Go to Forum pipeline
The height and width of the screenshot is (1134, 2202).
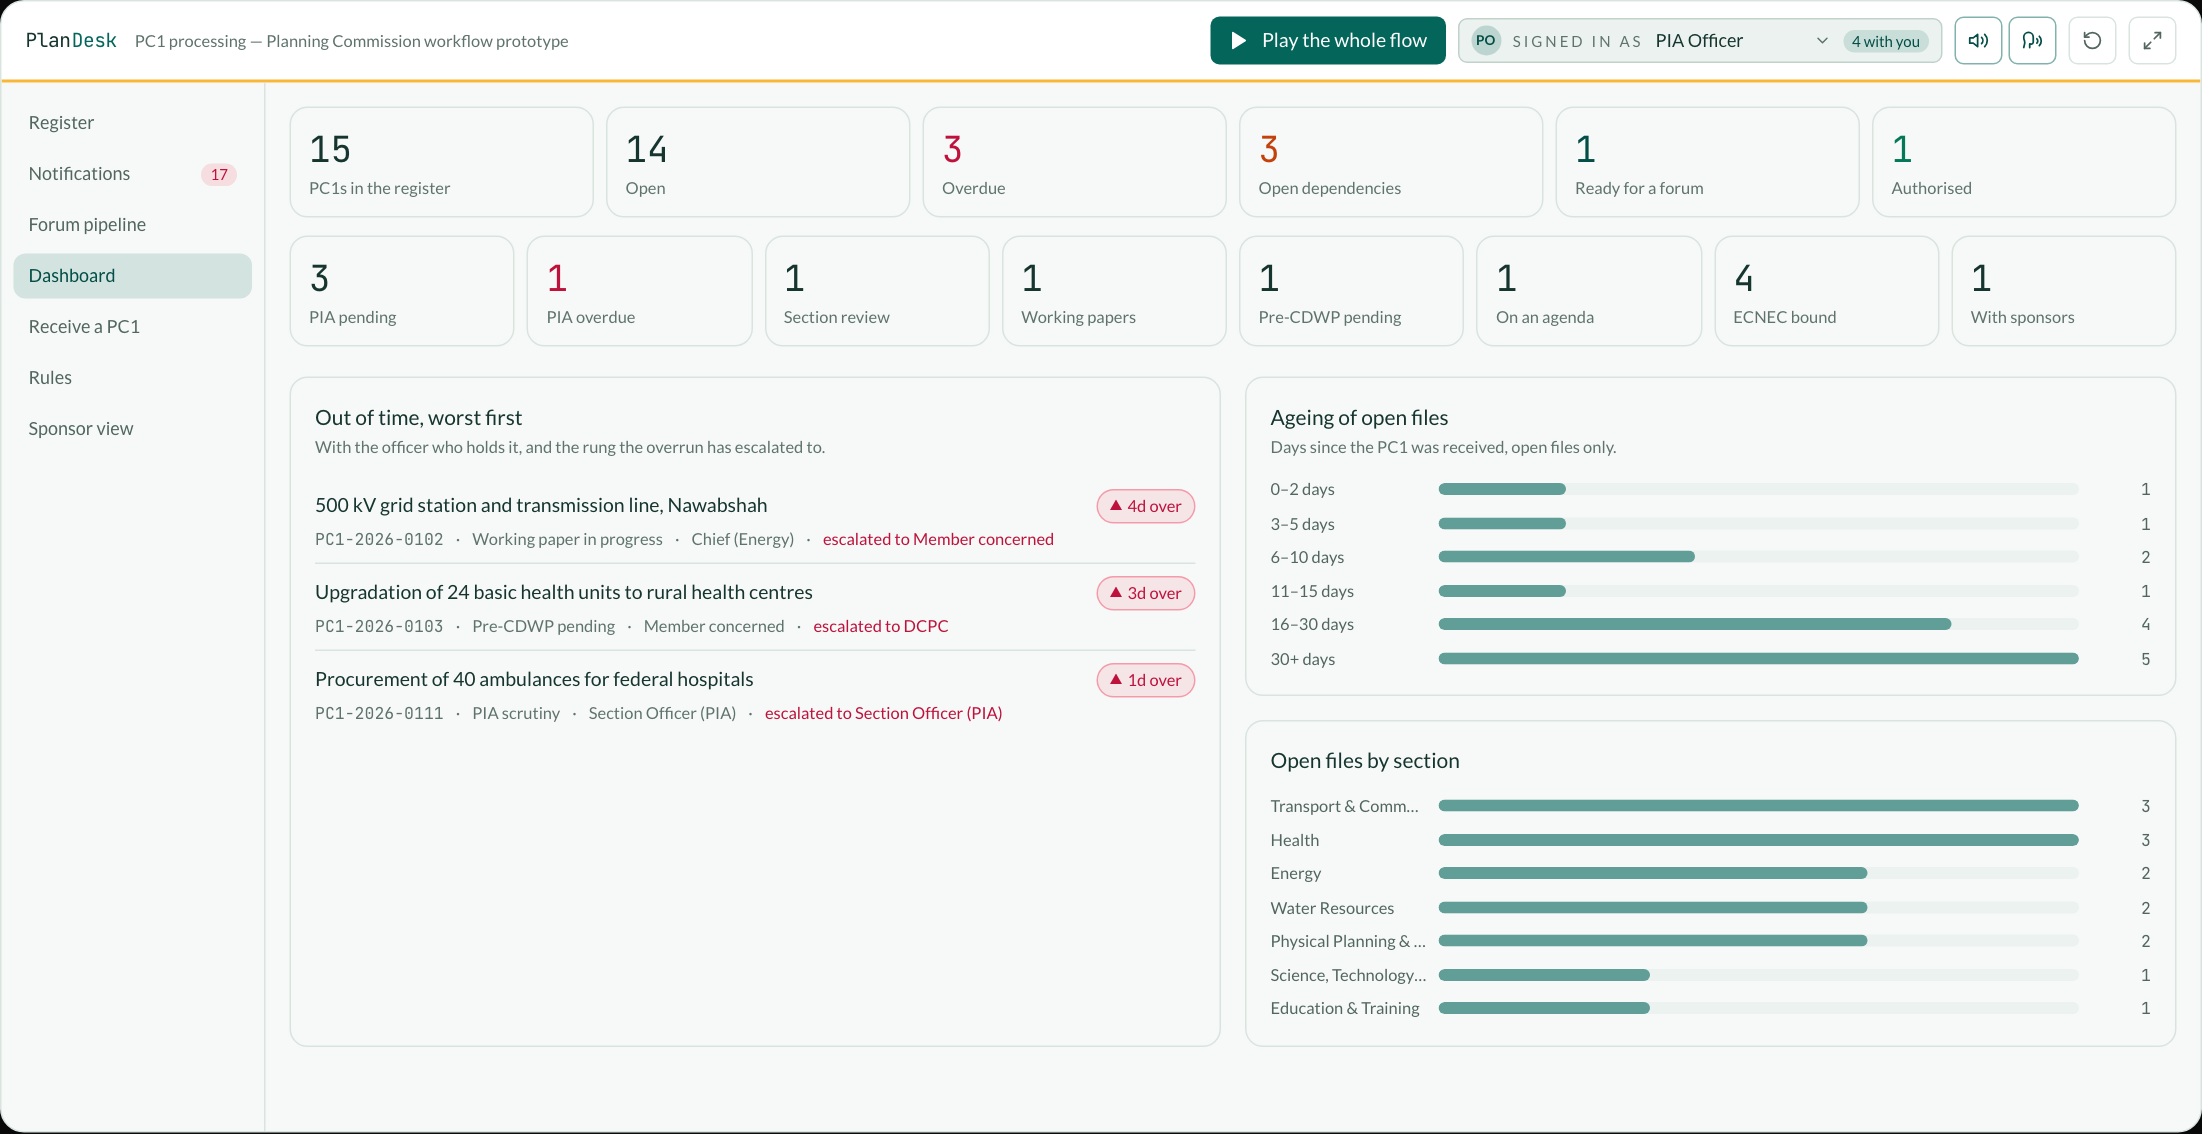pos(132,225)
